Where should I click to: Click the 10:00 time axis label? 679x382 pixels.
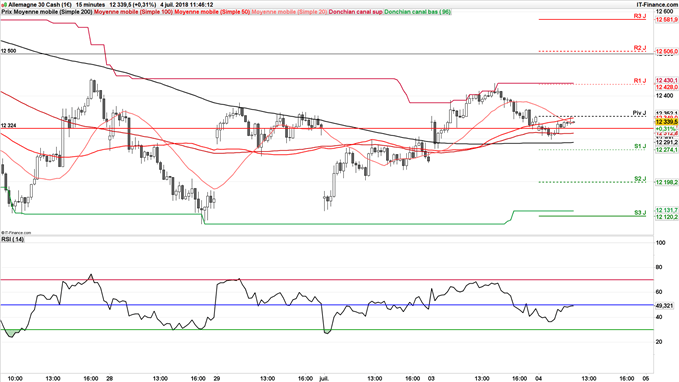(16, 379)
